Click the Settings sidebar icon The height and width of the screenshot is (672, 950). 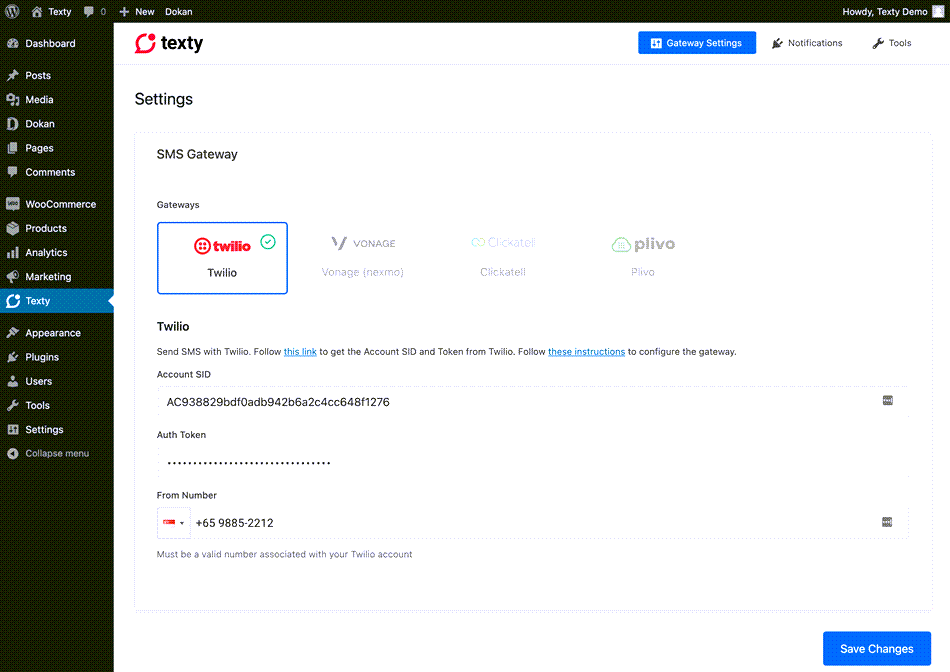tap(13, 430)
